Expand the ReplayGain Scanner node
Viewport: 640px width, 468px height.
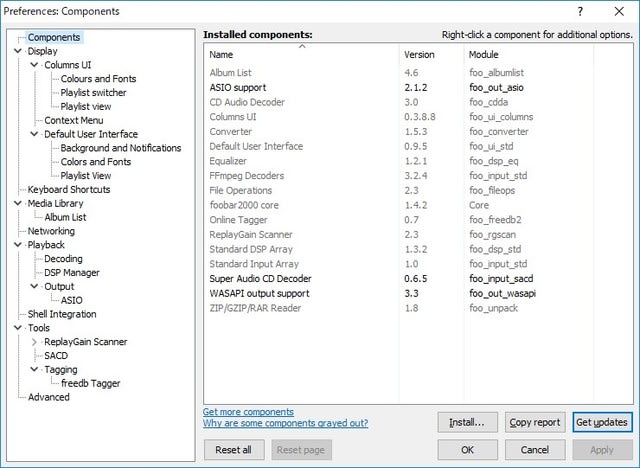pos(34,342)
